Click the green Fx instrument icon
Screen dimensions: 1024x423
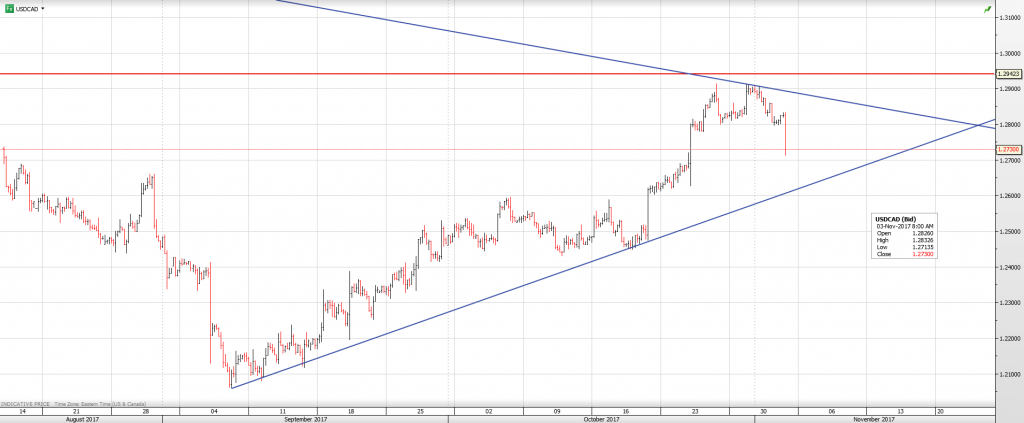(x=8, y=8)
